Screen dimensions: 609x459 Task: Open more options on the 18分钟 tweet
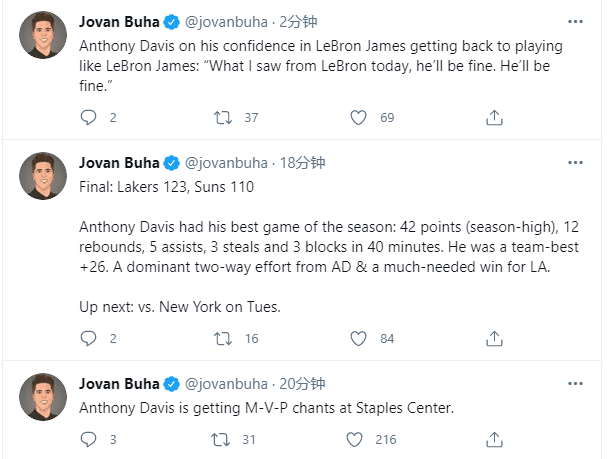pos(574,163)
